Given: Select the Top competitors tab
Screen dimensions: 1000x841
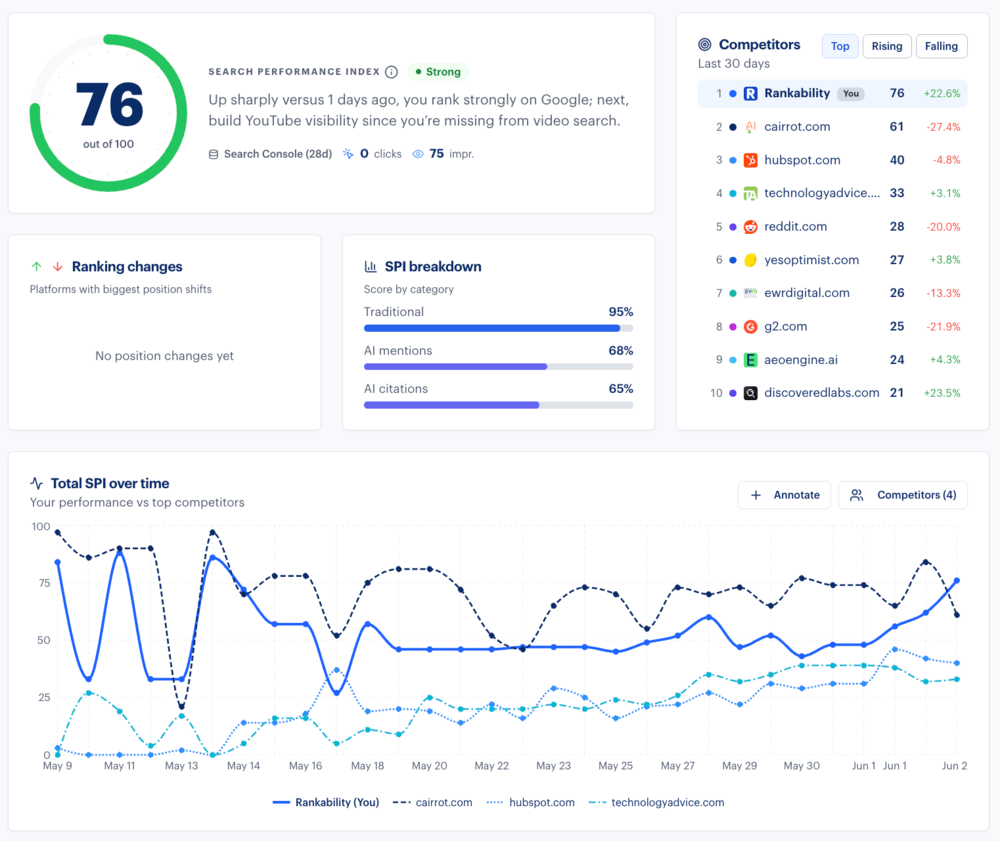Looking at the screenshot, I should pos(840,46).
